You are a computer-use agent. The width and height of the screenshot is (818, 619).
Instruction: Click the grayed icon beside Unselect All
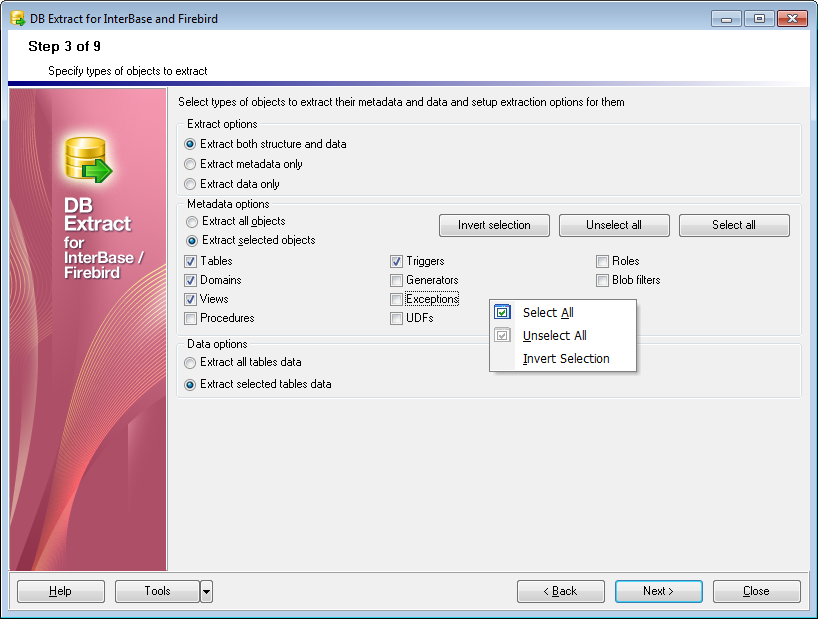(501, 335)
